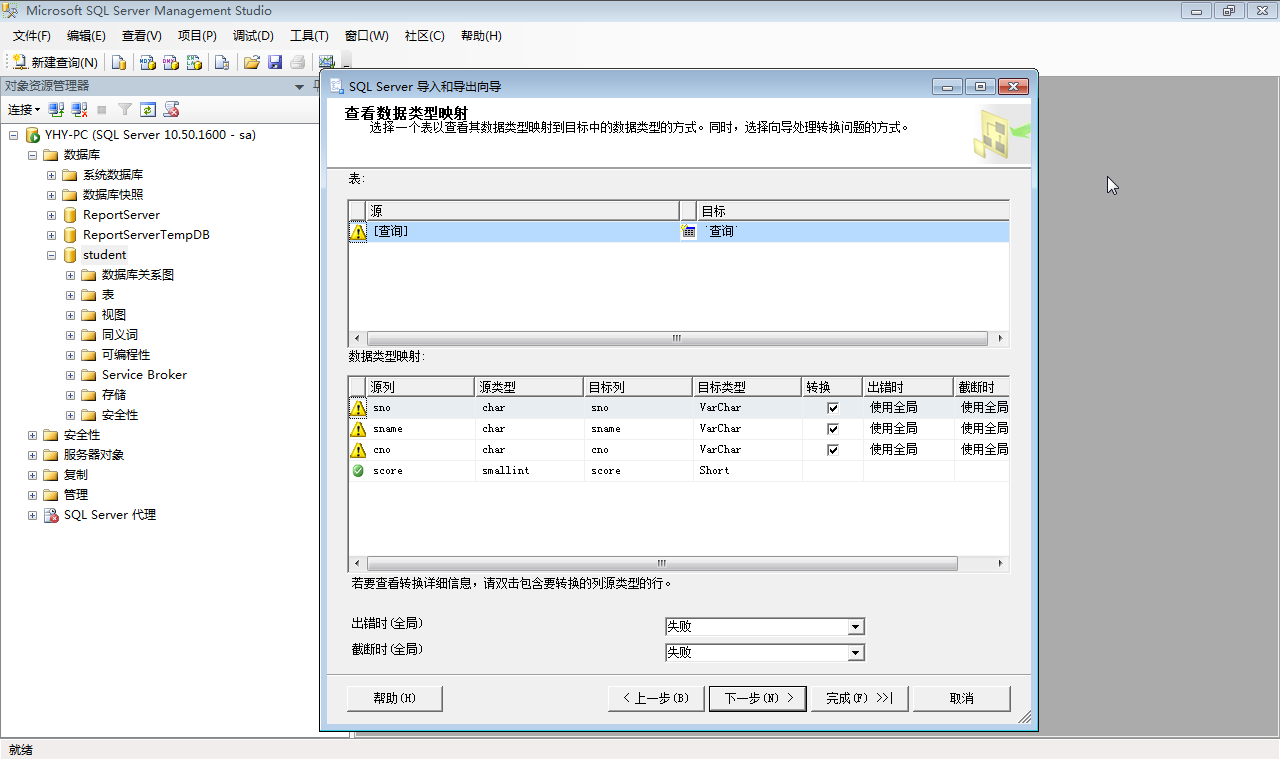The width and height of the screenshot is (1280, 760).
Task: Open the 工具(T) menu
Action: coord(309,35)
